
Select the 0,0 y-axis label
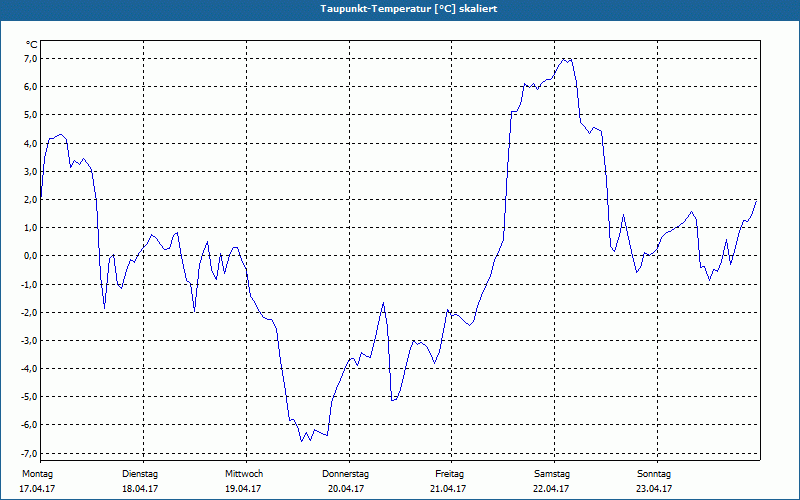click(31, 256)
